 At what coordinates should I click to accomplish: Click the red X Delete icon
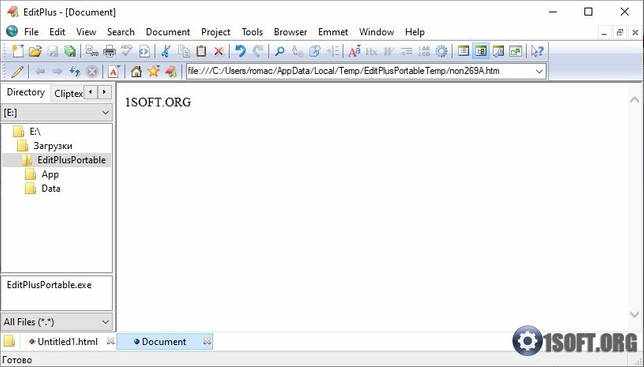click(x=218, y=51)
